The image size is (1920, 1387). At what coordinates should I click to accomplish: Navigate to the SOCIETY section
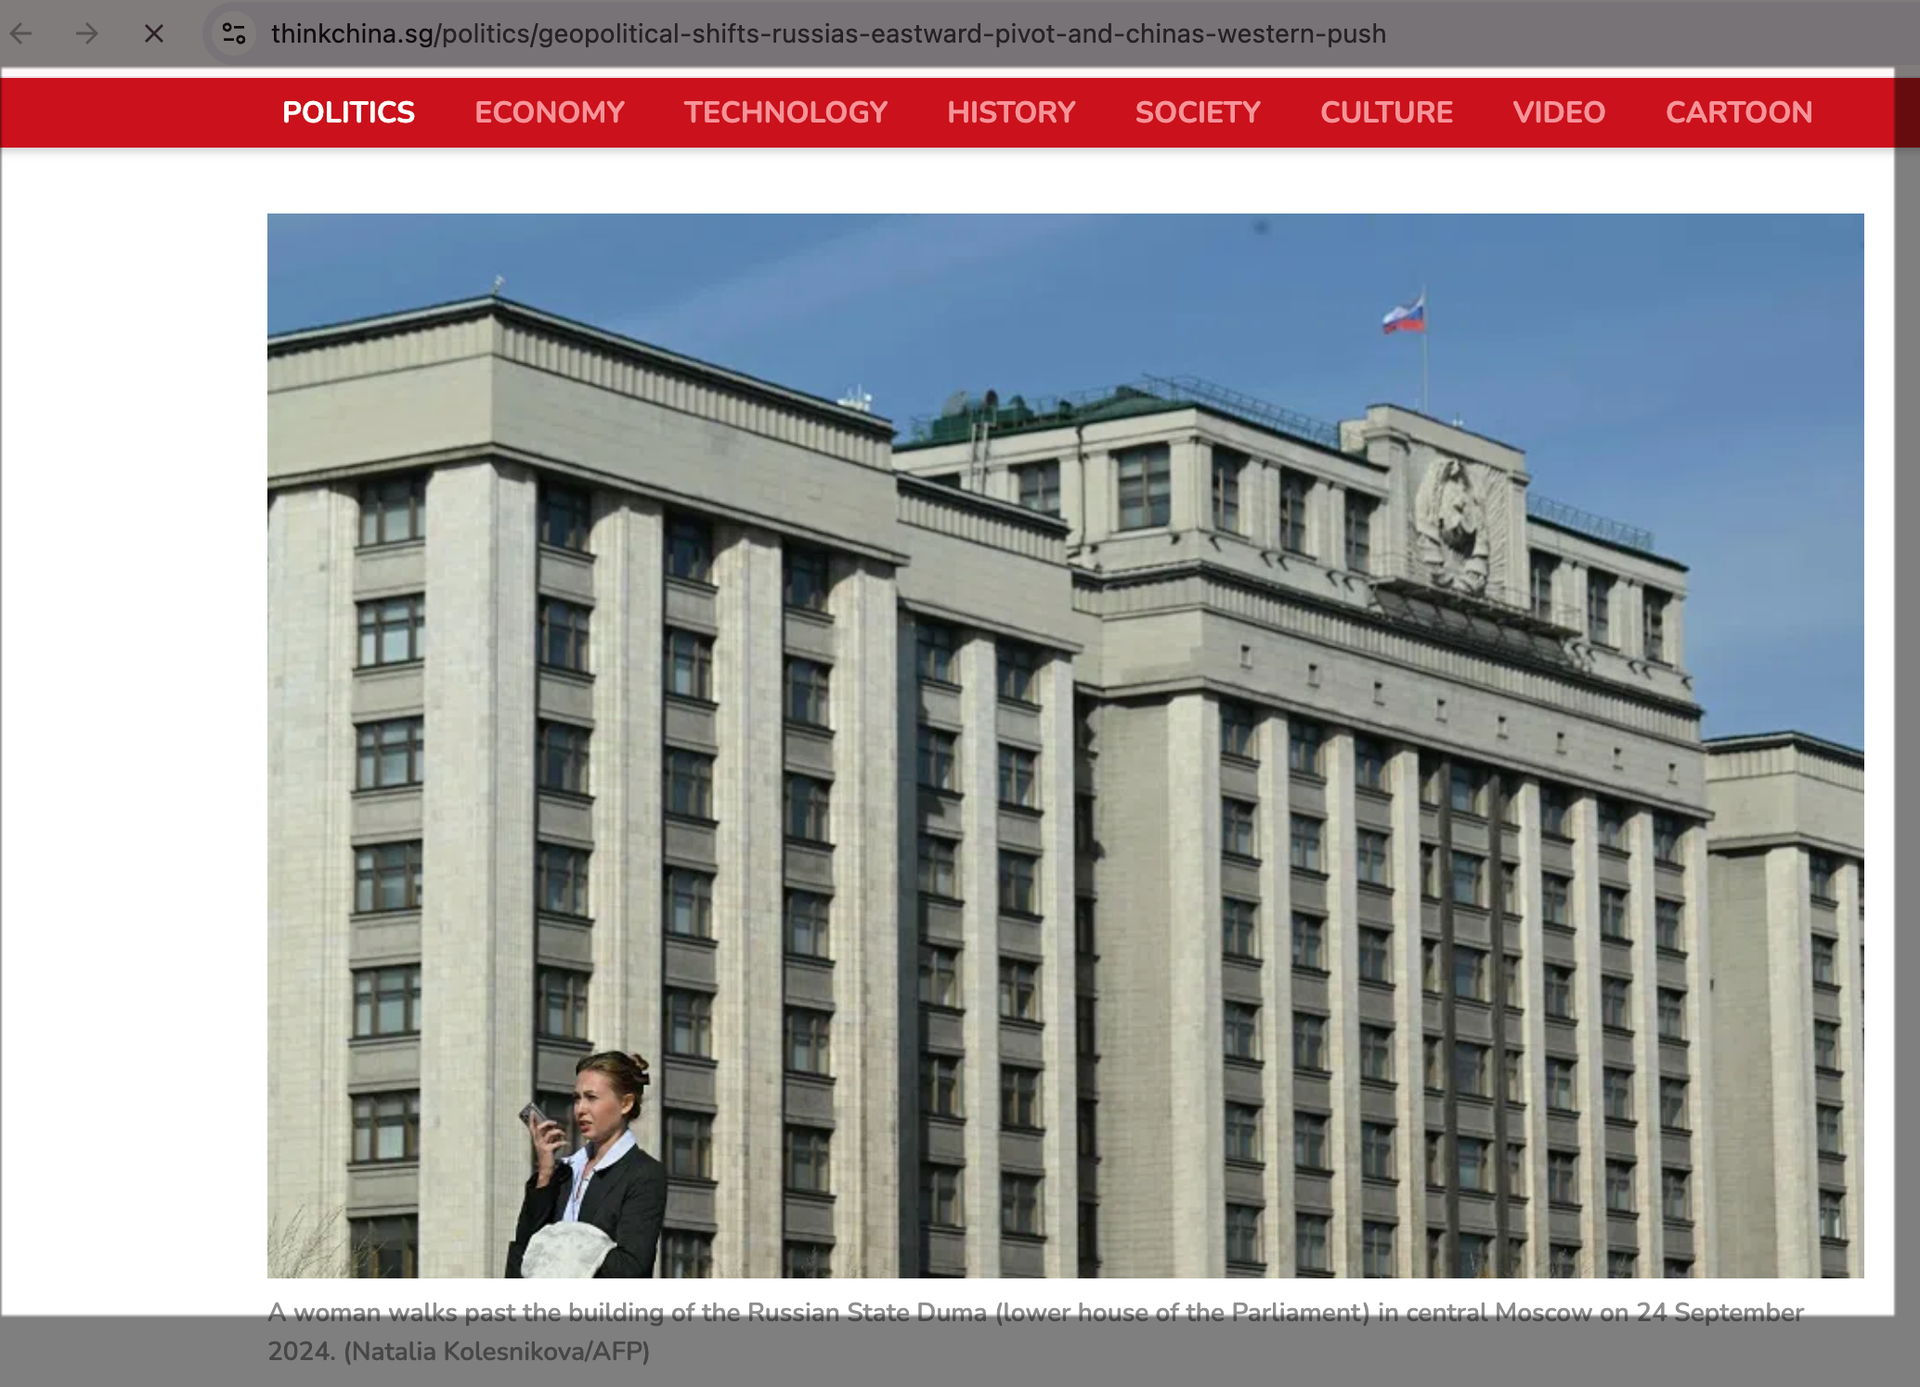(1197, 112)
